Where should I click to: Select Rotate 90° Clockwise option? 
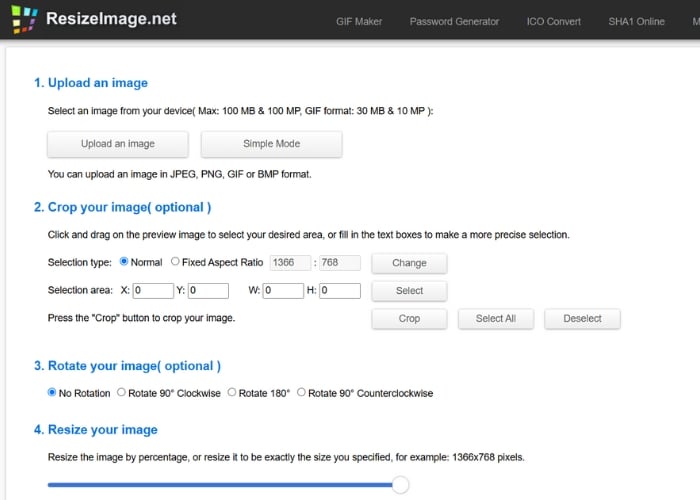point(122,393)
